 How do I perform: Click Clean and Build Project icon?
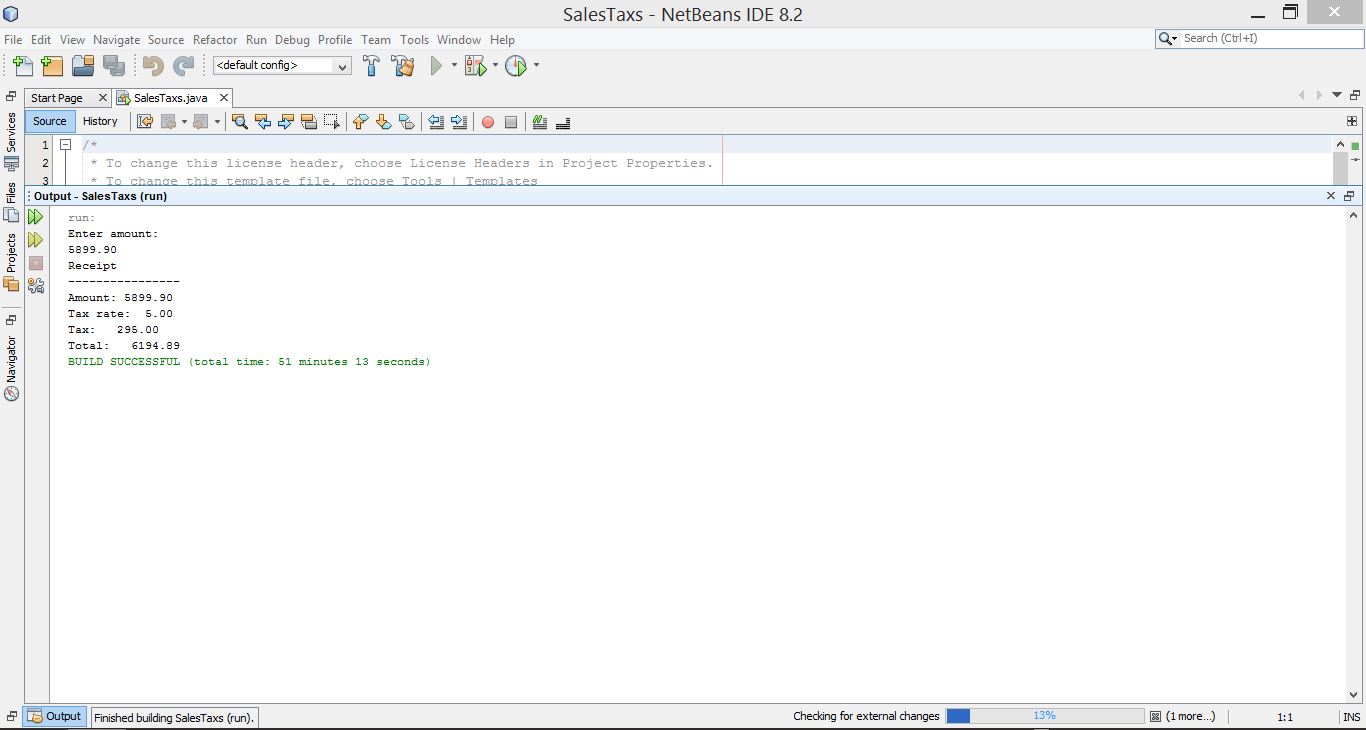click(403, 66)
